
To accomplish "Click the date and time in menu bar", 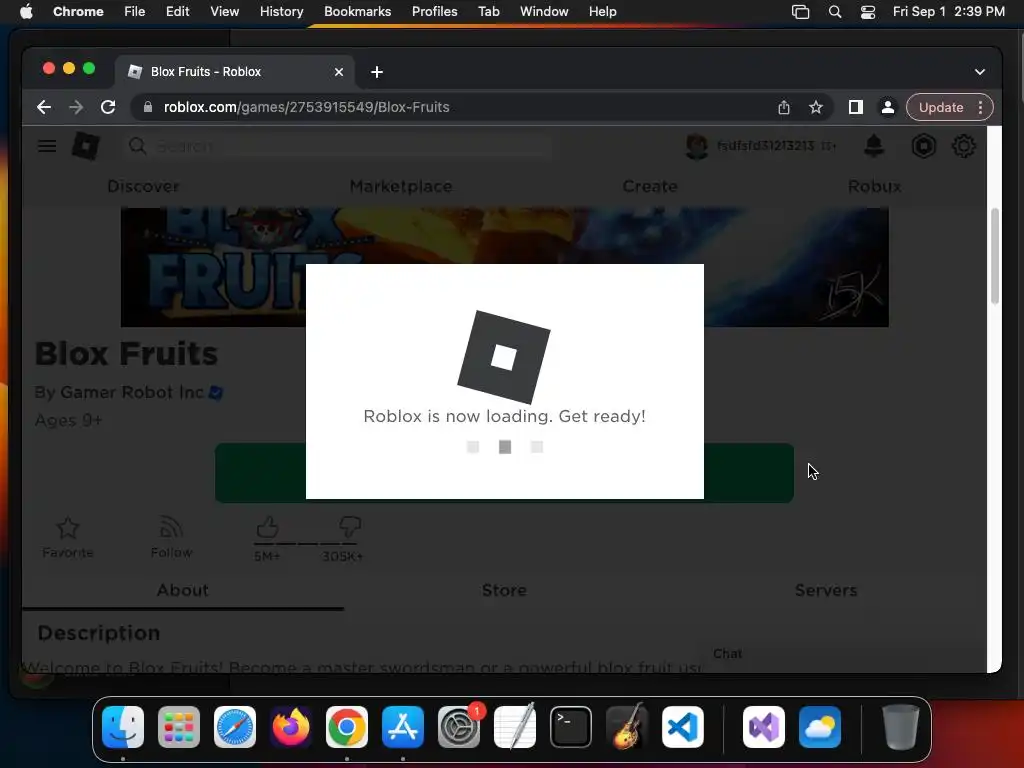I will coord(948,12).
